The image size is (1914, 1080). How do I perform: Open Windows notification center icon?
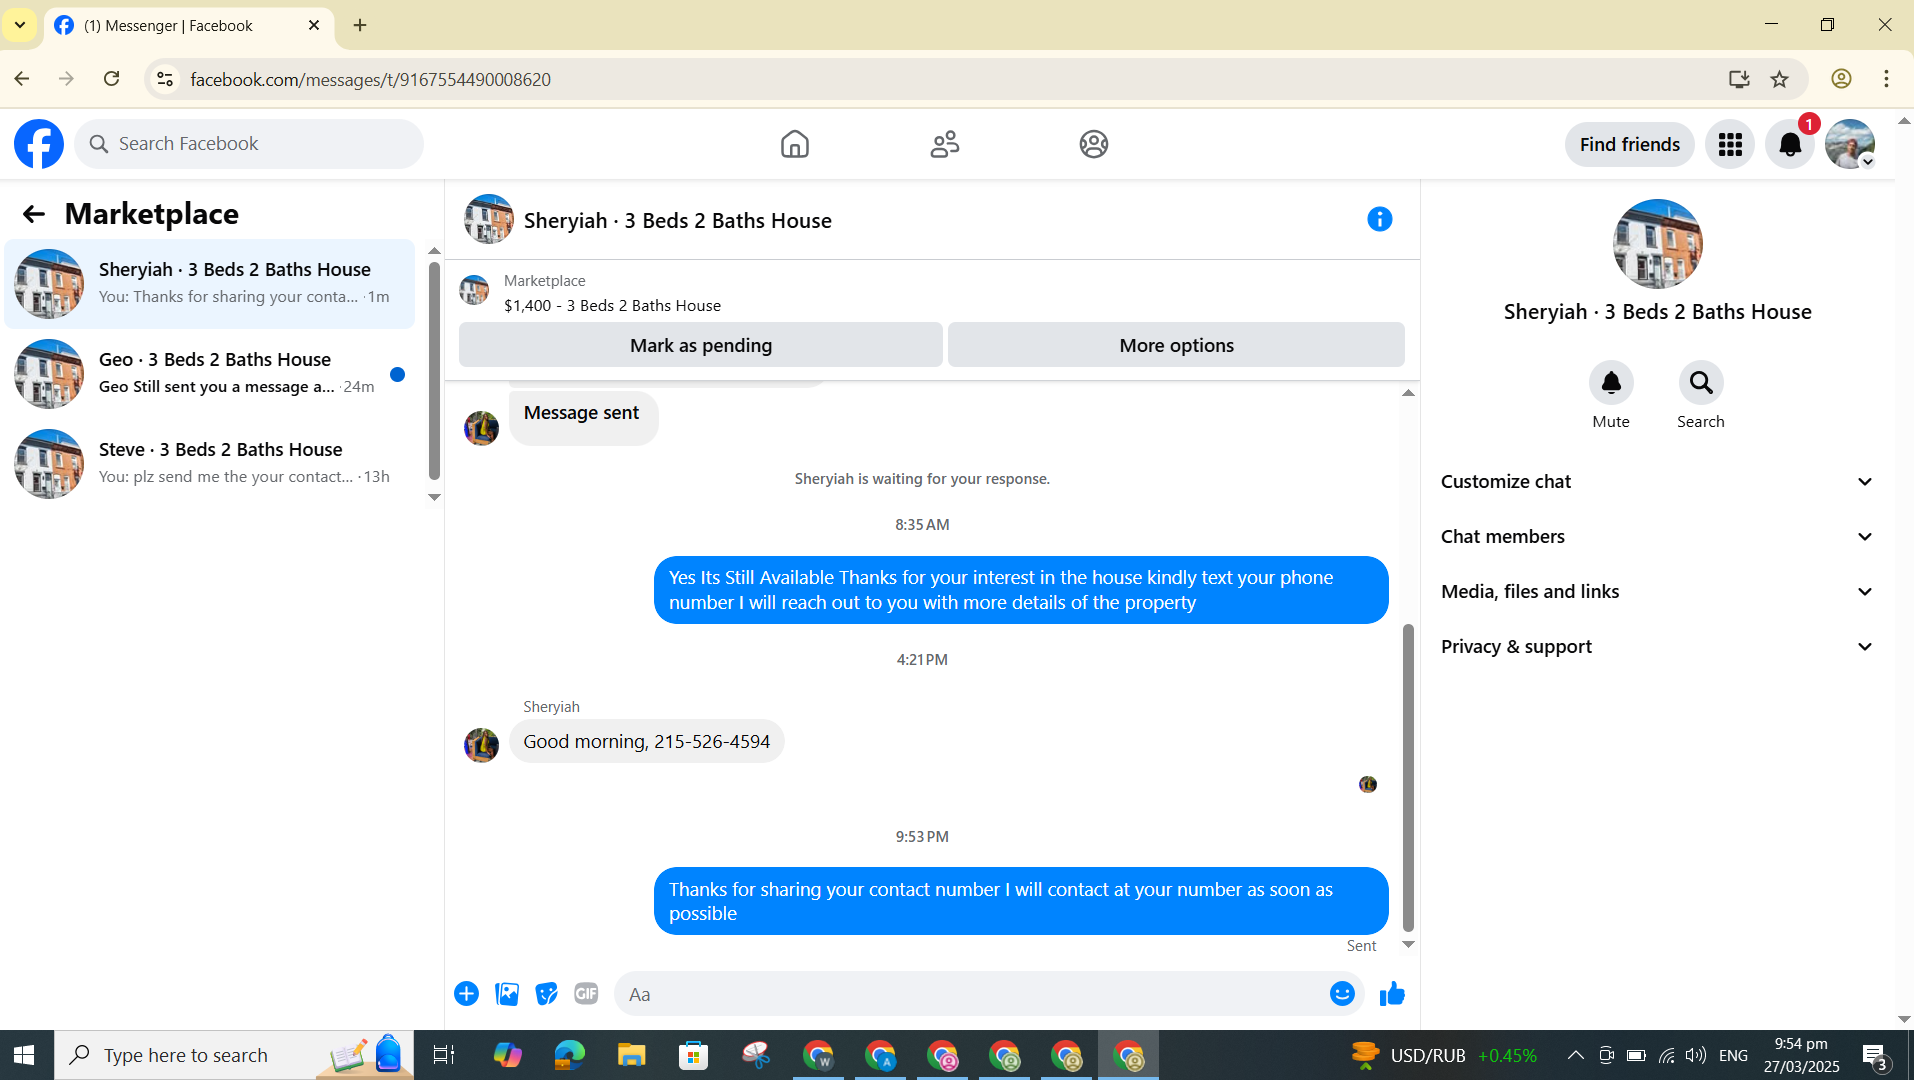[1875, 1055]
